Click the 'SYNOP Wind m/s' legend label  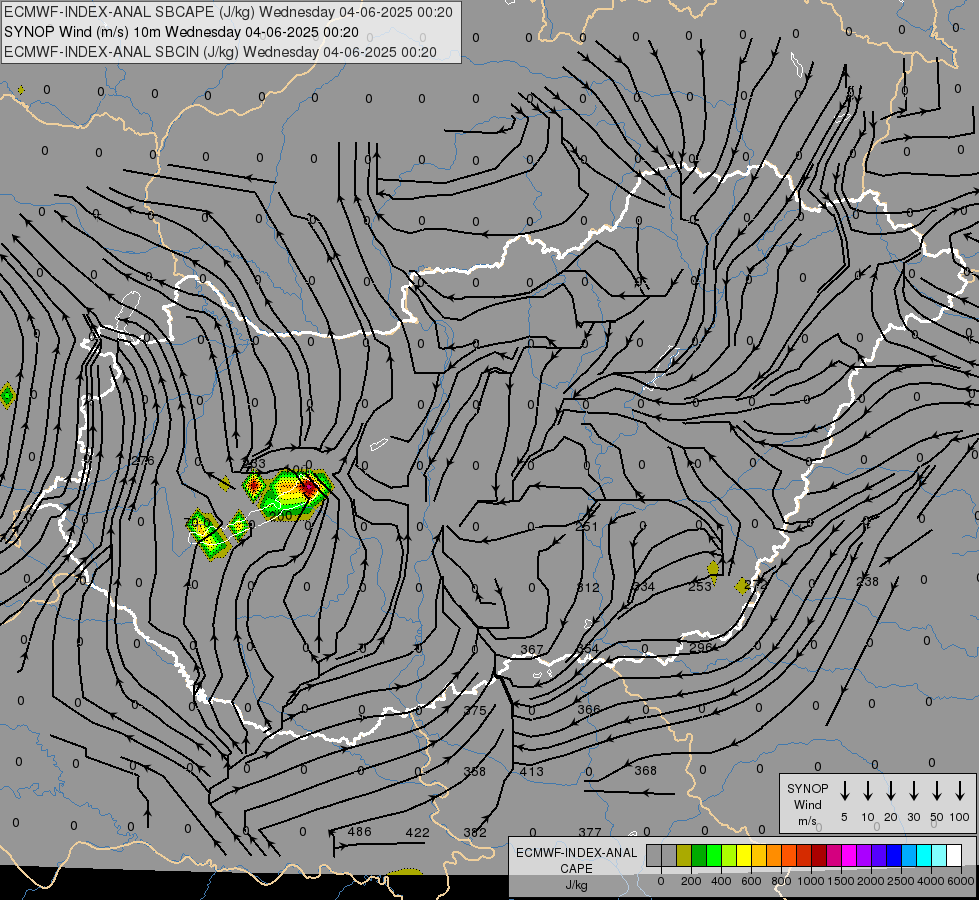[x=807, y=804]
